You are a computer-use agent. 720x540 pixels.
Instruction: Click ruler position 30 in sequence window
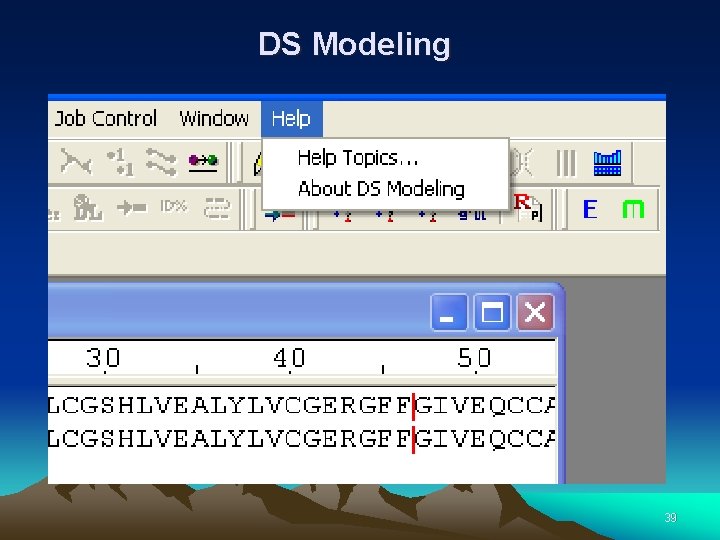coord(103,357)
